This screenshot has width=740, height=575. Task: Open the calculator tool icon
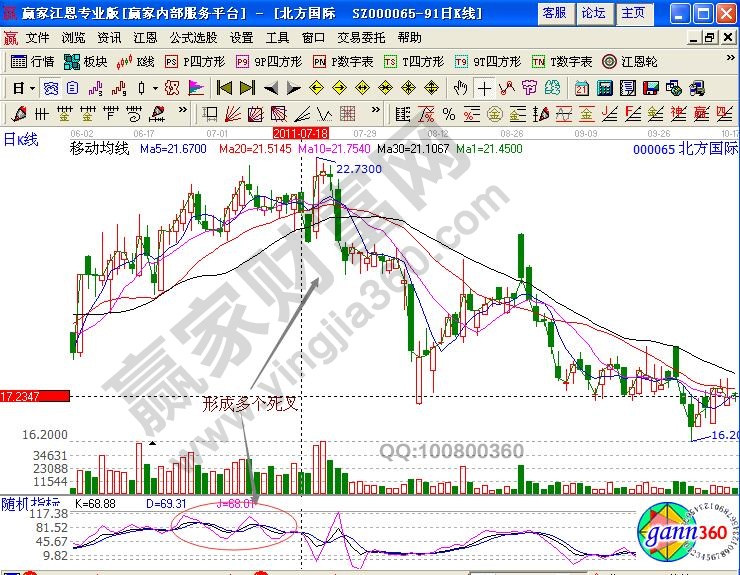(605, 87)
